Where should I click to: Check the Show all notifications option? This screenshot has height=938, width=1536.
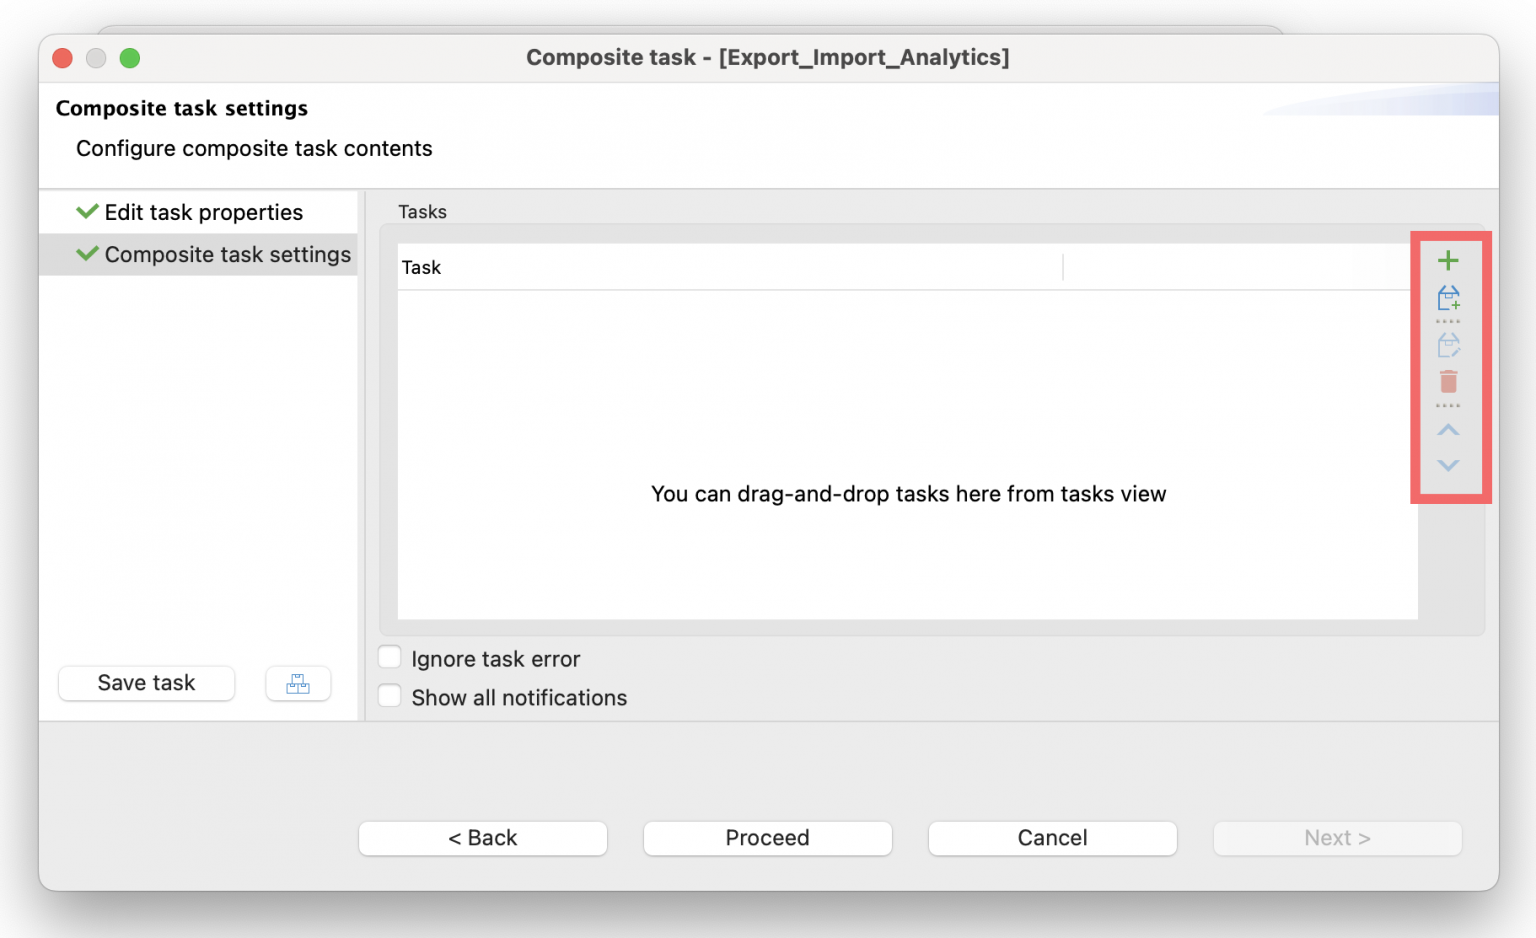click(x=390, y=695)
